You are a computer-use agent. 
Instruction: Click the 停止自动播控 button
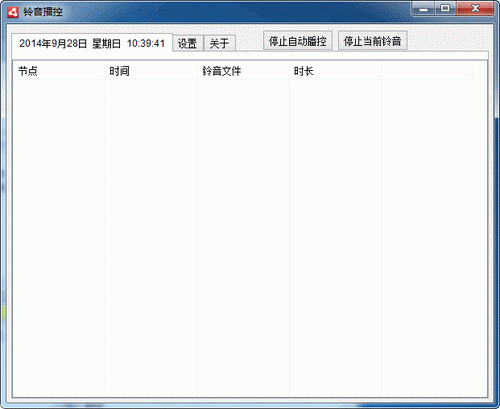coord(298,41)
